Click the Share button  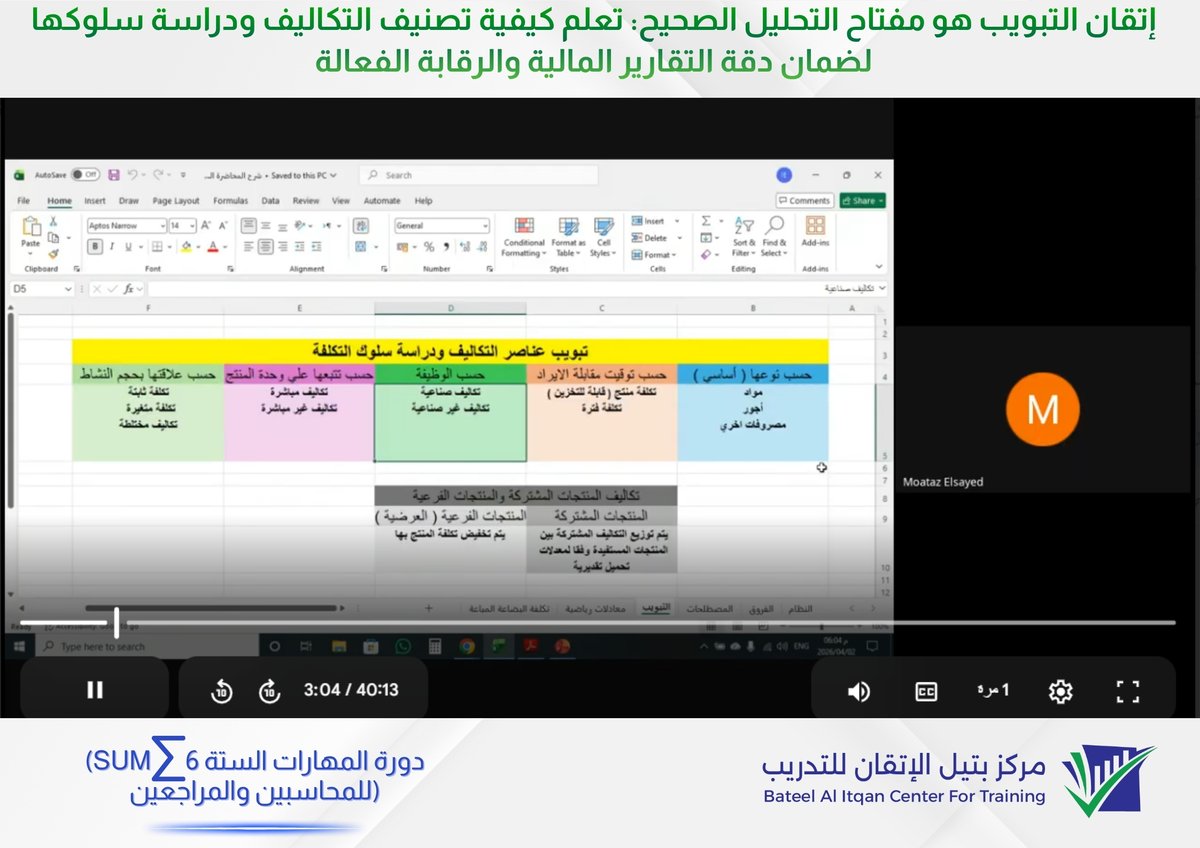click(x=862, y=200)
